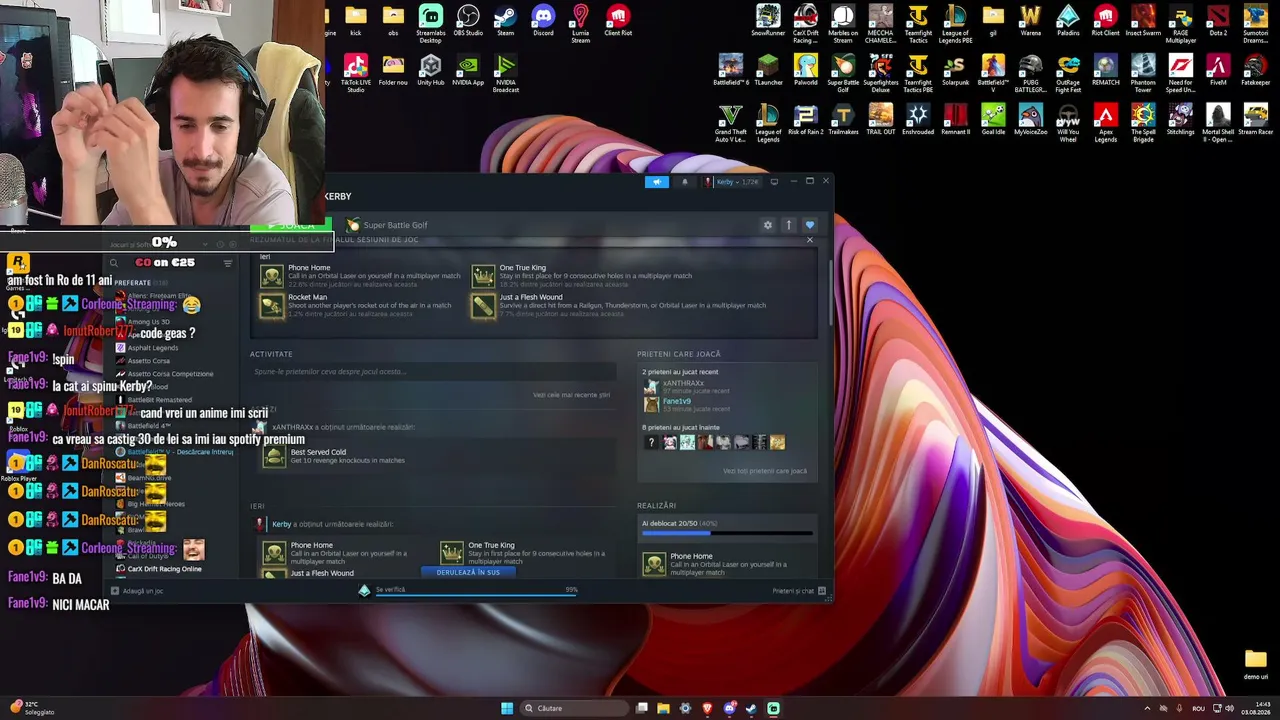The height and width of the screenshot is (720, 1280).
Task: Open File Explorer from the taskbar
Action: [663, 708]
